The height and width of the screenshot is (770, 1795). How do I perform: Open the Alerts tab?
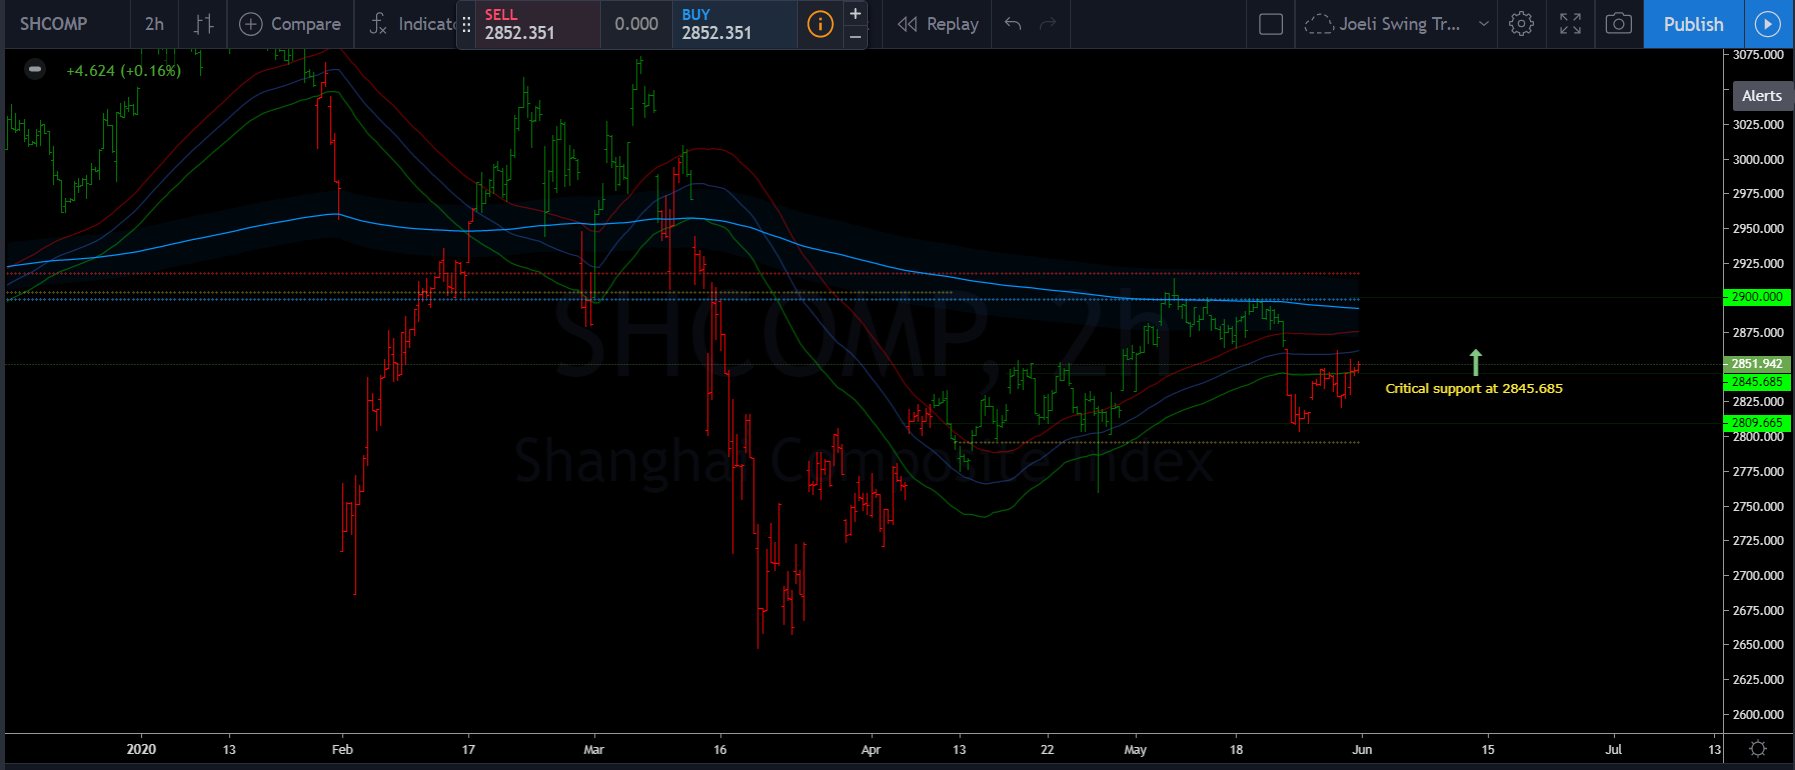pyautogui.click(x=1761, y=96)
